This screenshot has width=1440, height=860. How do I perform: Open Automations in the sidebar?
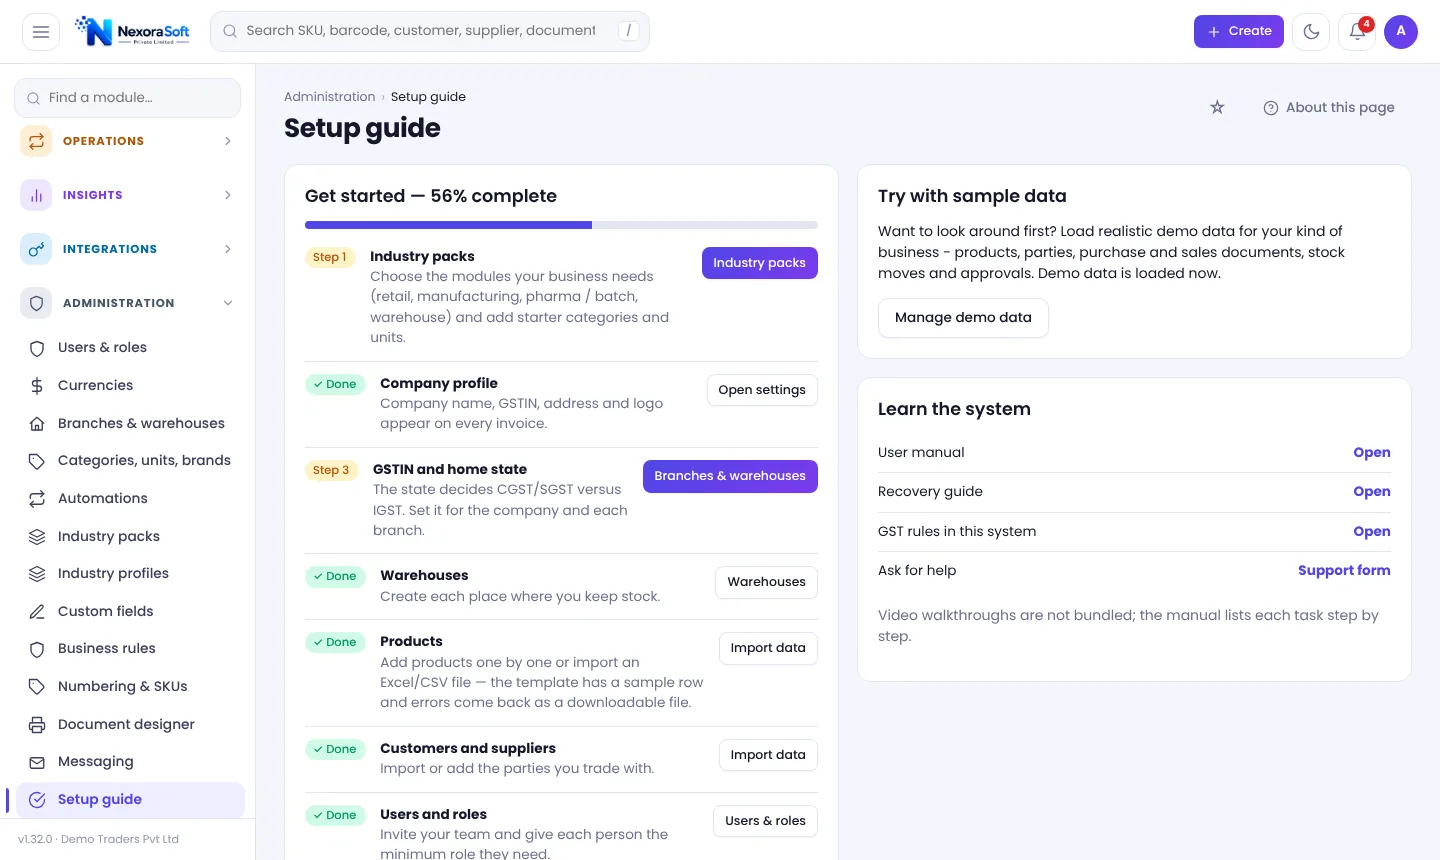tap(130, 498)
